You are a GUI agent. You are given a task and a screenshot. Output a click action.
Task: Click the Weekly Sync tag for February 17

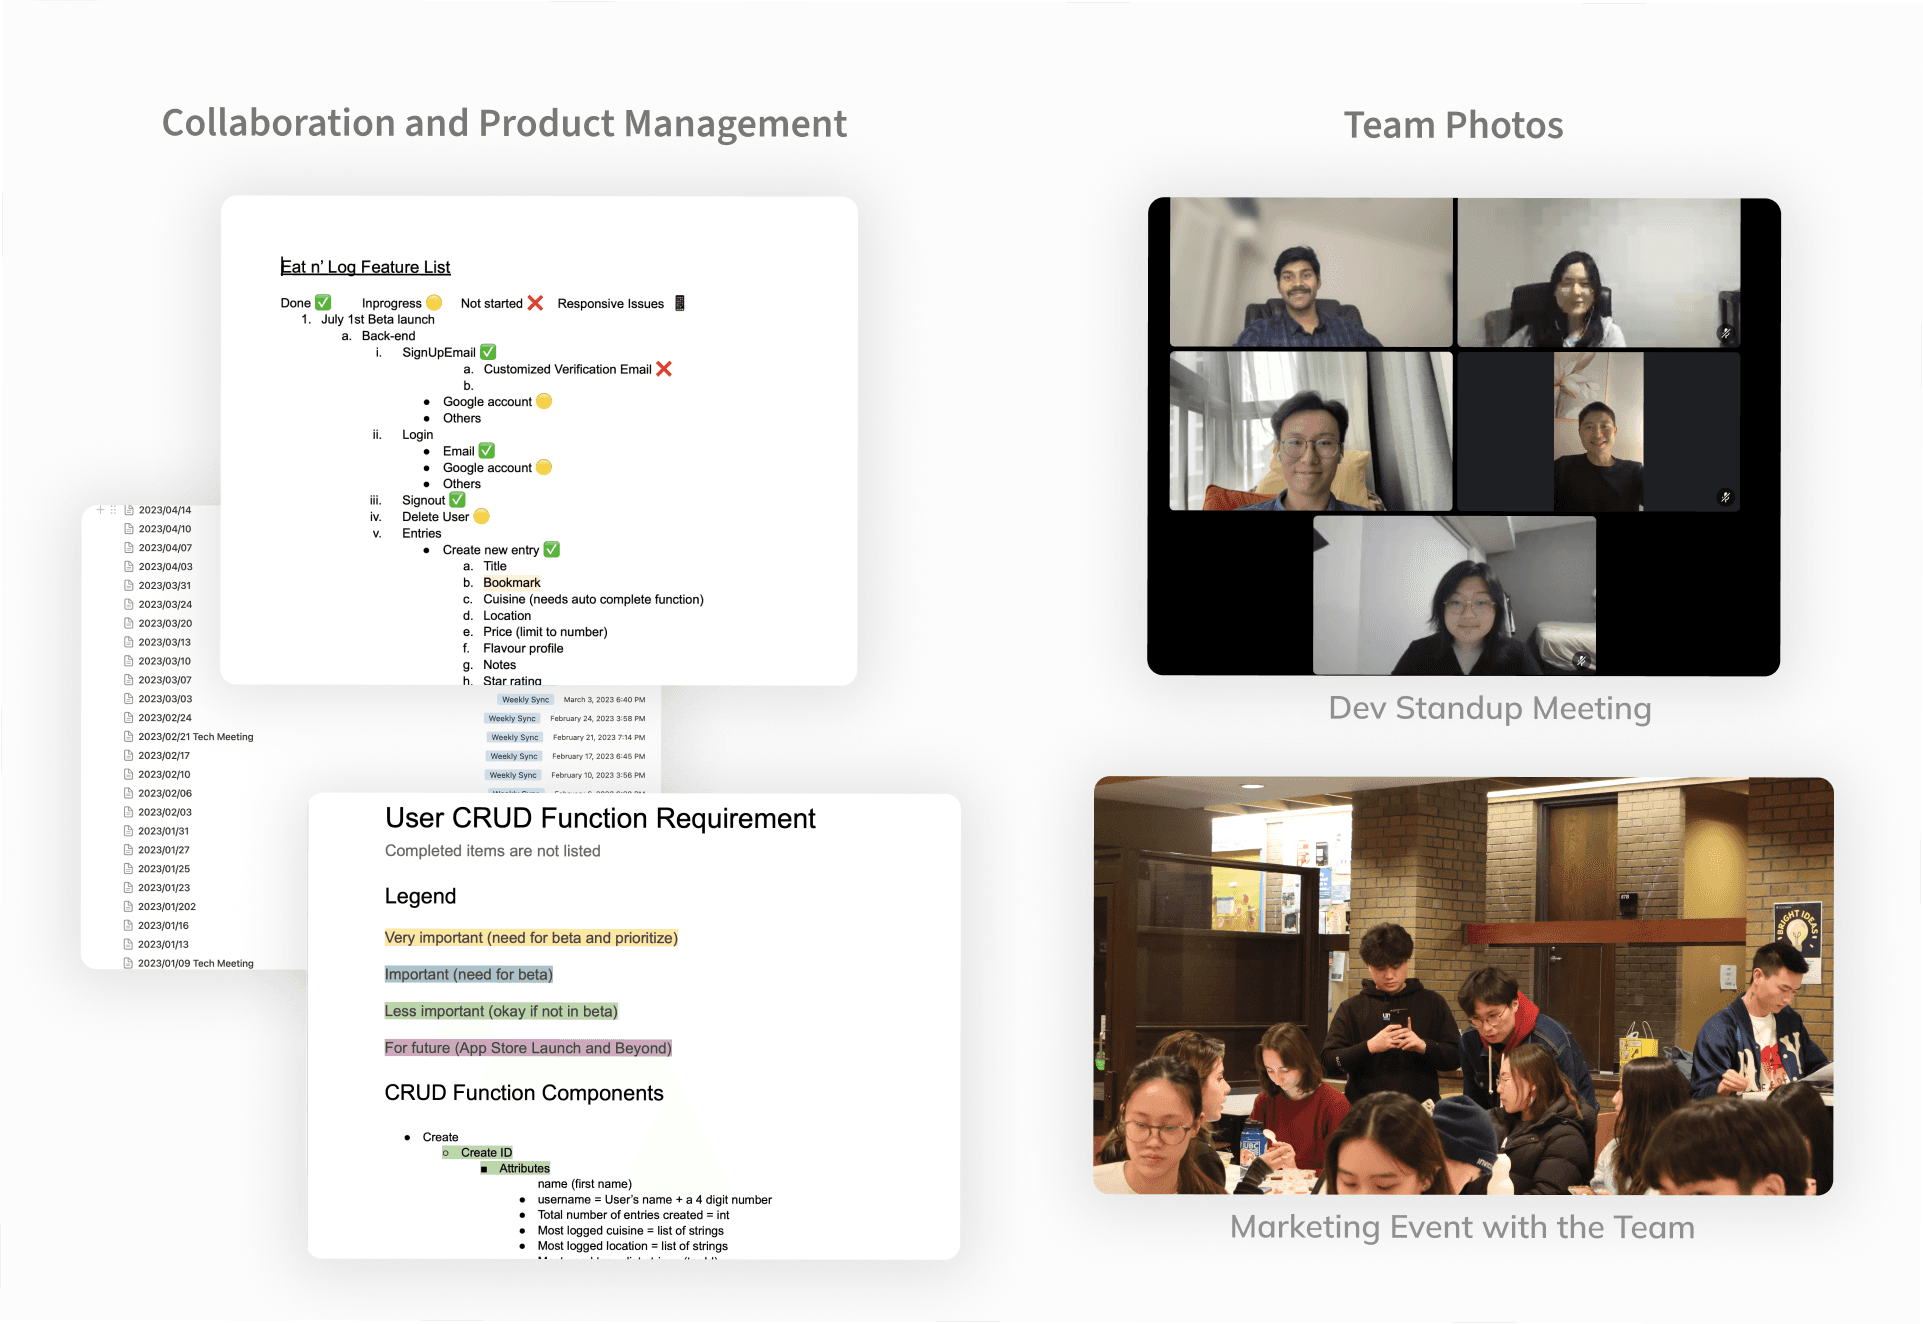pos(514,757)
